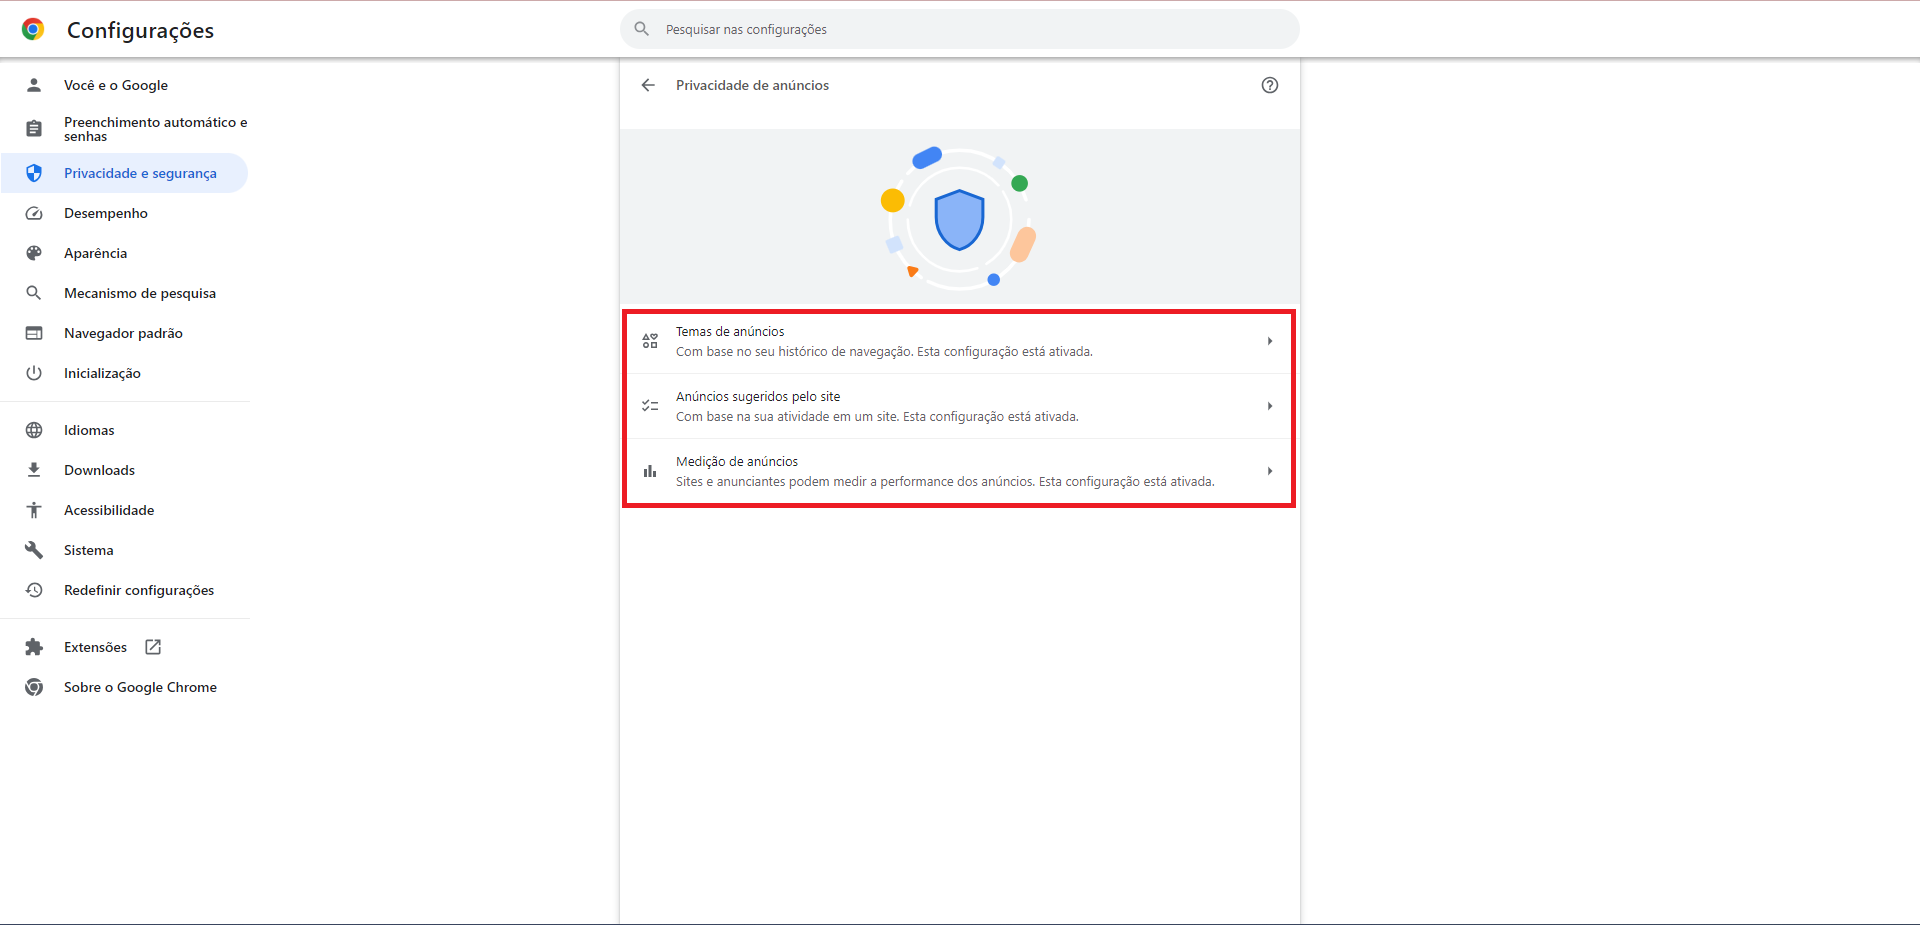Click the shield icon for Privacidade e segurança

click(x=34, y=173)
